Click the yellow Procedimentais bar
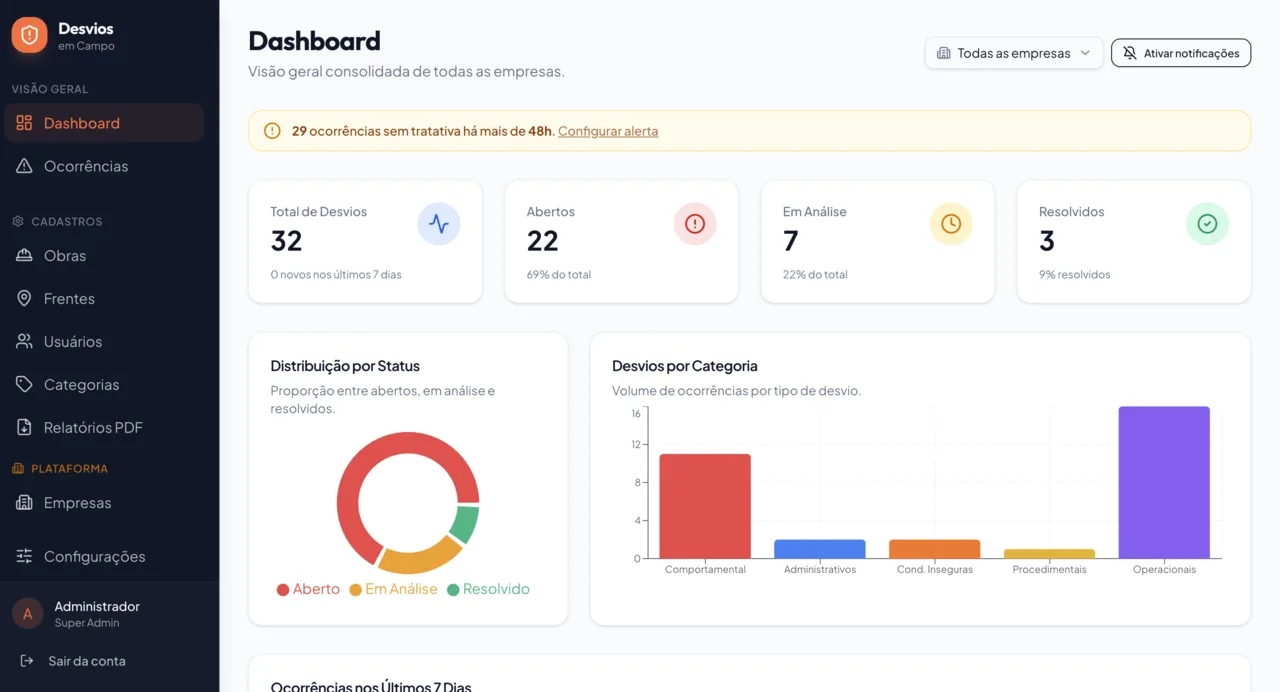Image resolution: width=1280 pixels, height=692 pixels. pos(1049,554)
